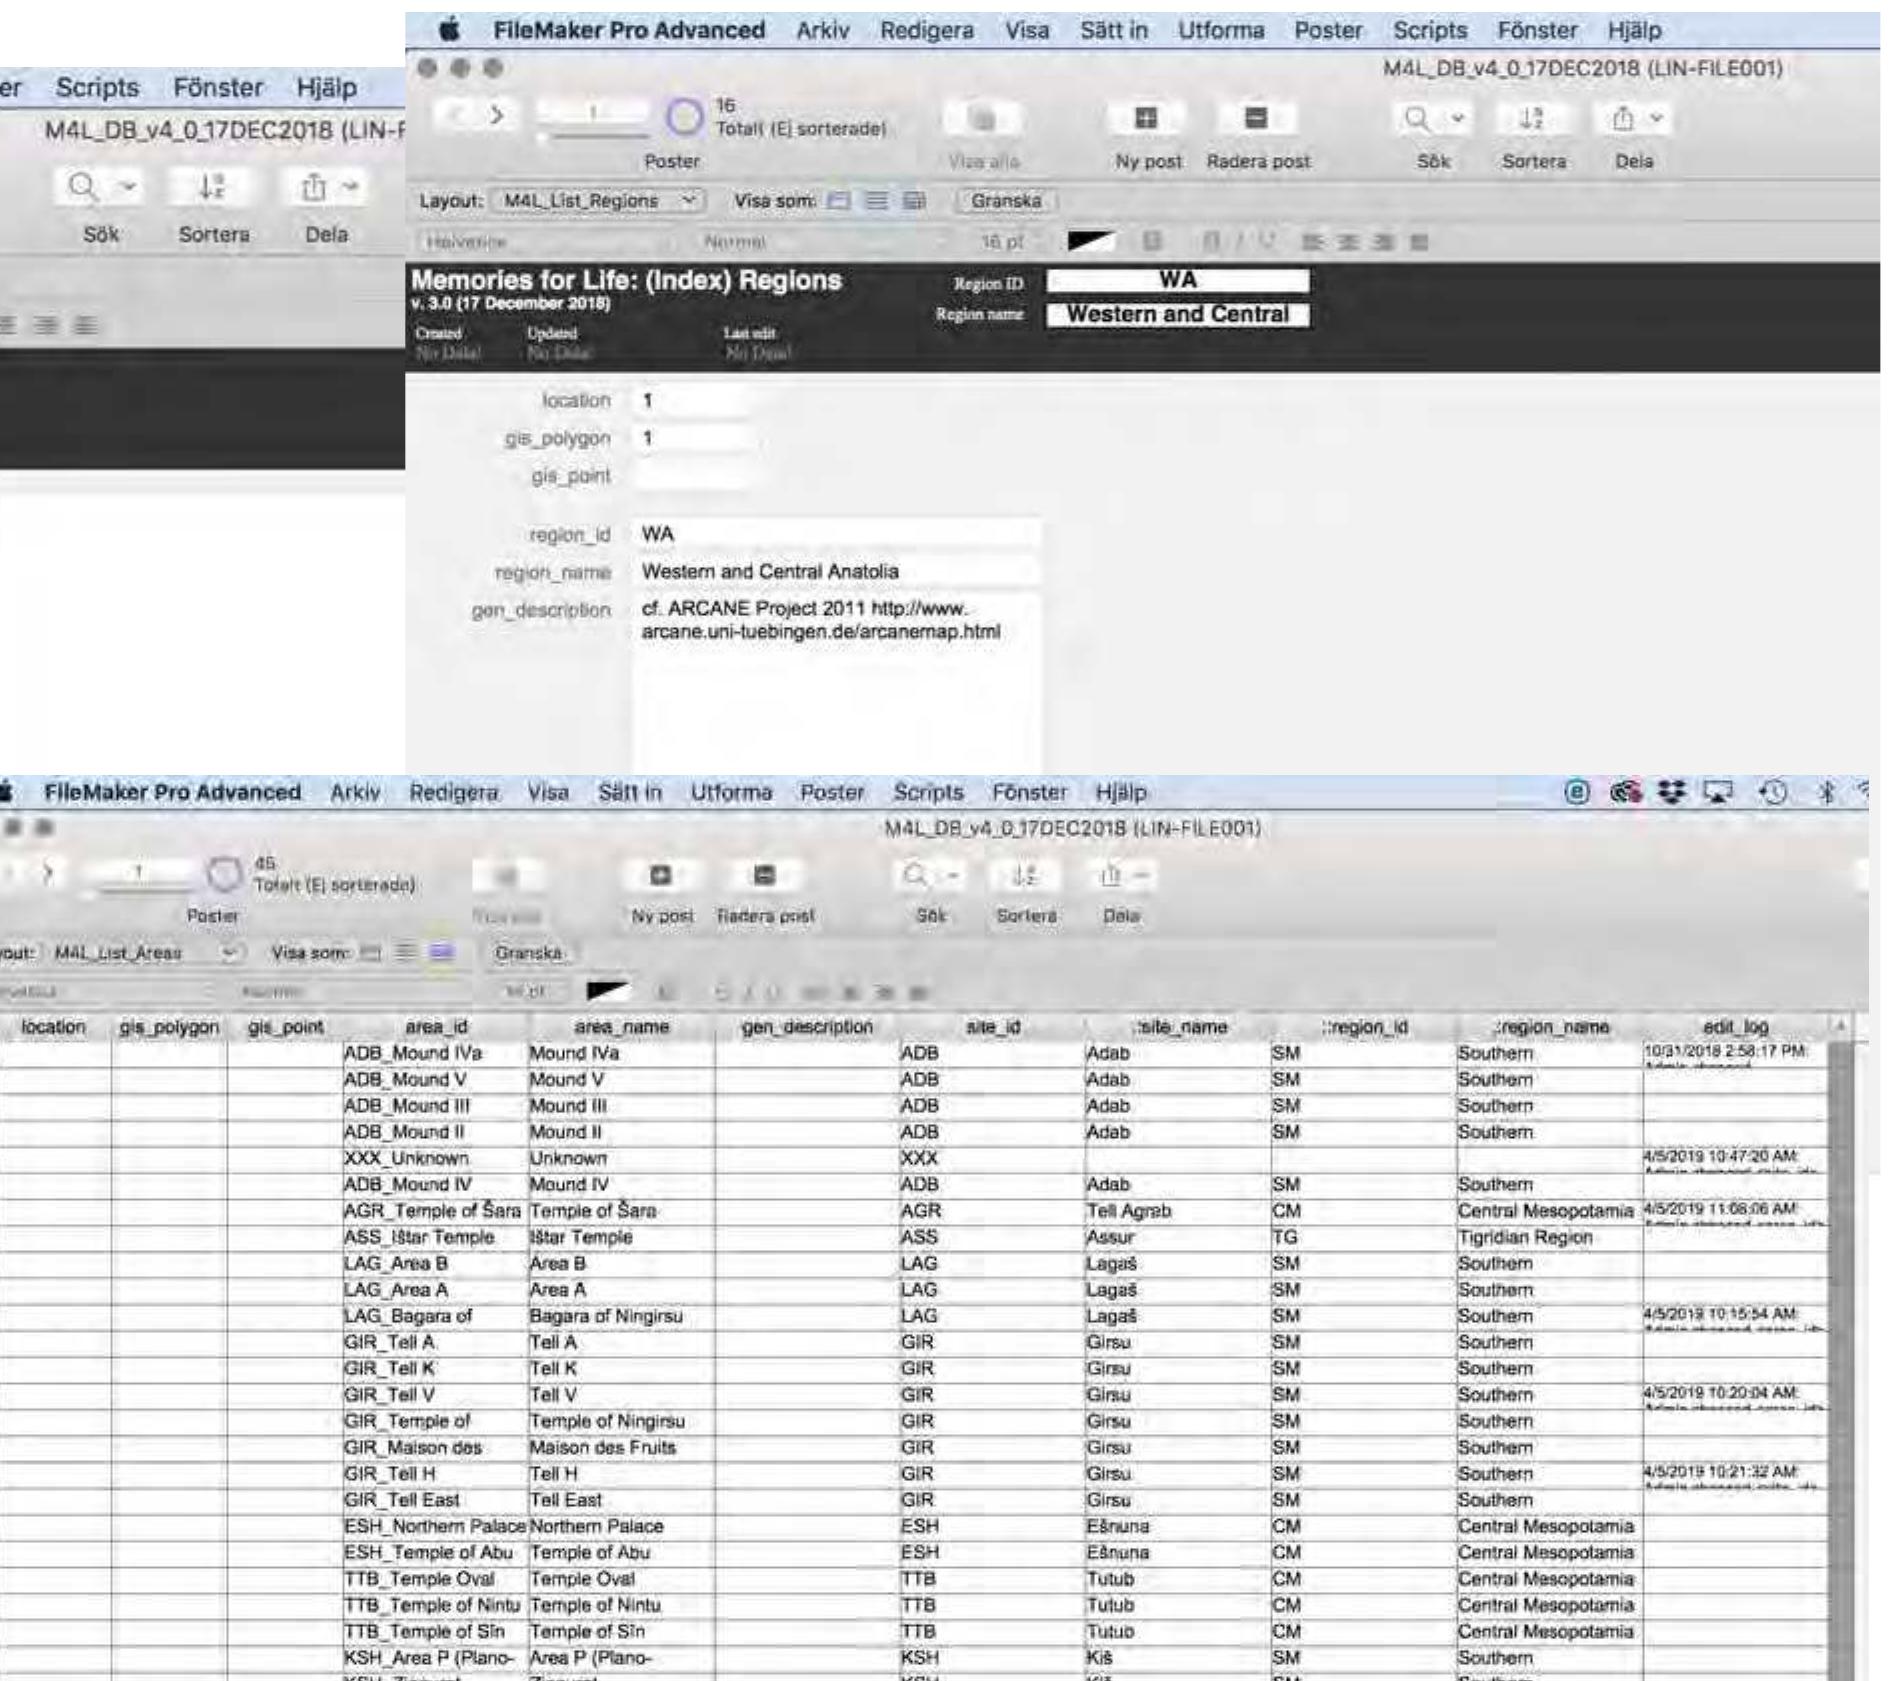The width and height of the screenshot is (1898, 1681).
Task: Toggle bold in Regions formatting bar
Action: (1210, 242)
